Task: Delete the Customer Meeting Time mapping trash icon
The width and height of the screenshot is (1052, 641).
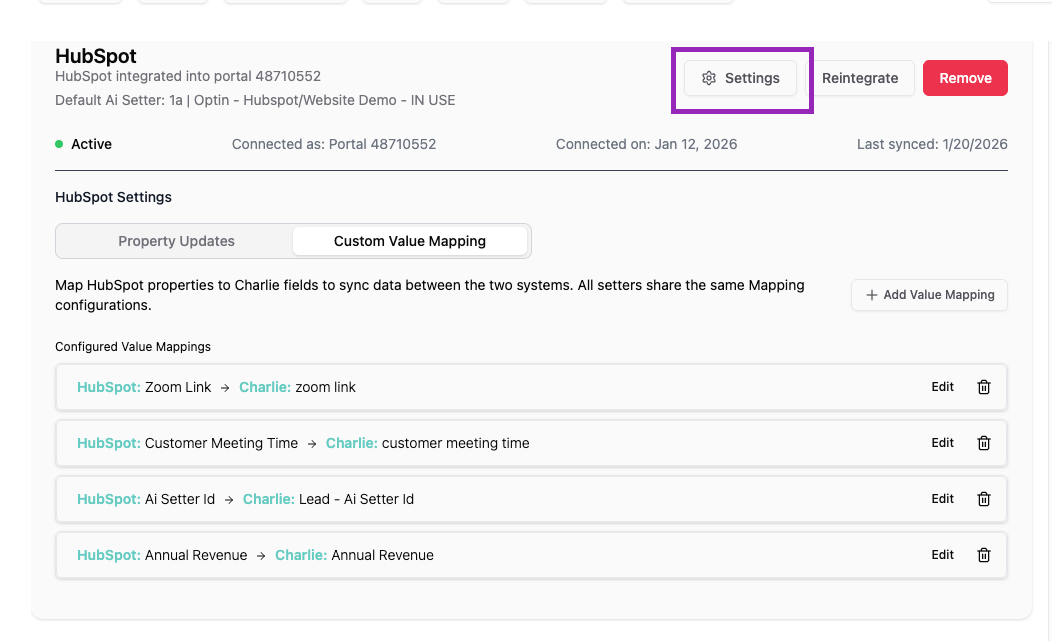Action: pyautogui.click(x=984, y=443)
